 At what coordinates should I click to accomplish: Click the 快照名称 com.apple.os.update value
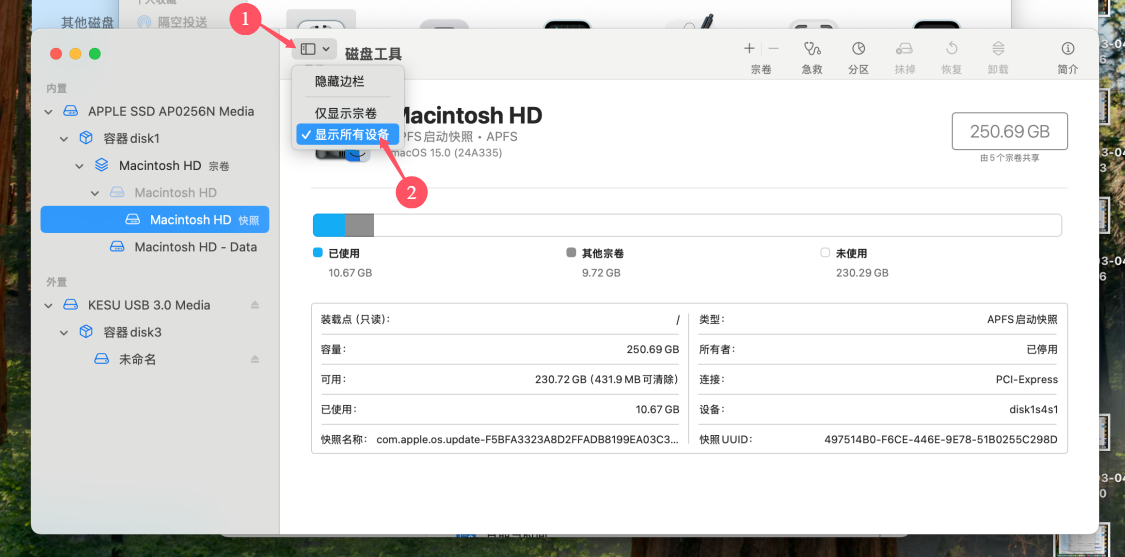527,439
